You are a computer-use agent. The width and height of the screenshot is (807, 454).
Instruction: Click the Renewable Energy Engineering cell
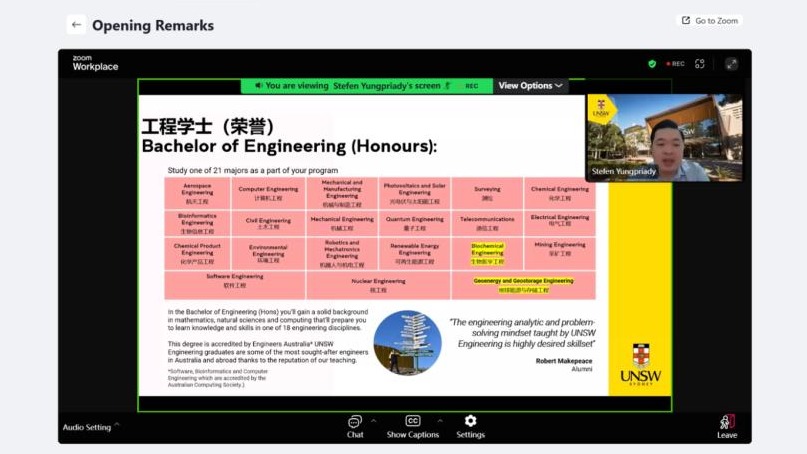coord(414,253)
